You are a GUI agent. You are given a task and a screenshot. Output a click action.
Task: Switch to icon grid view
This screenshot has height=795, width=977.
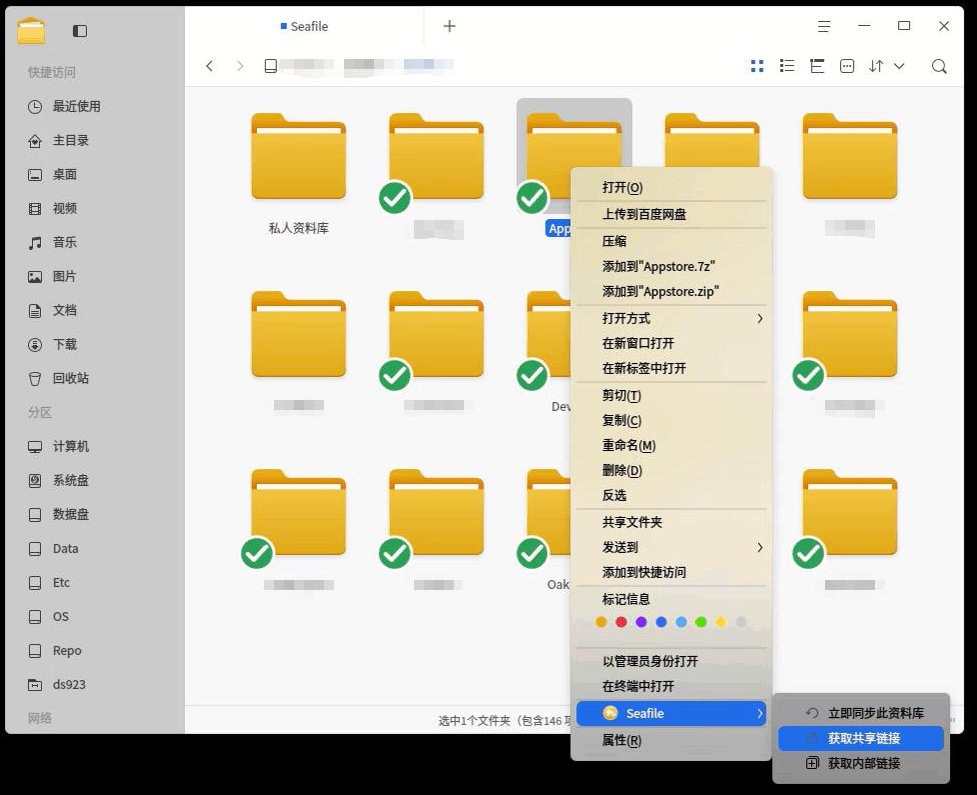[757, 66]
